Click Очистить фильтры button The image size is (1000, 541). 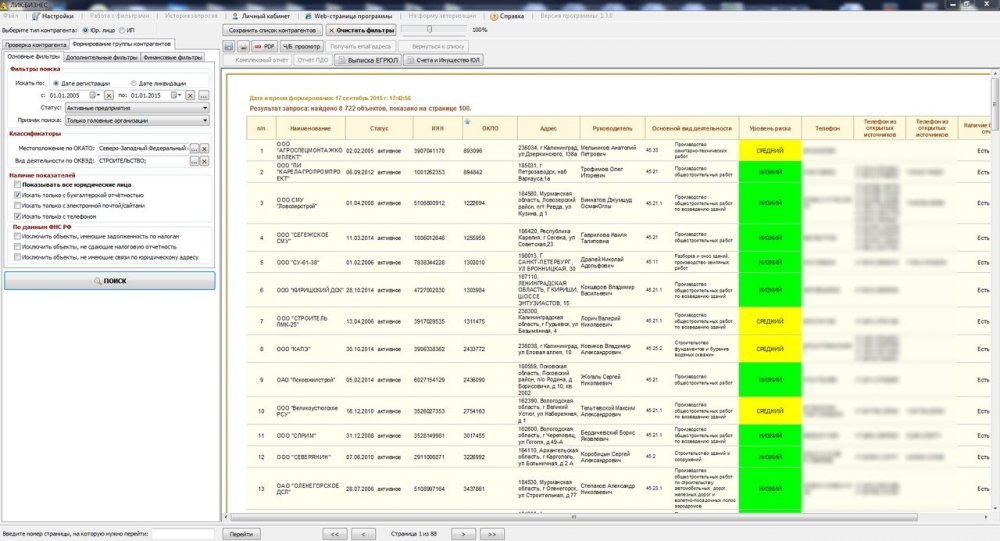(x=361, y=30)
